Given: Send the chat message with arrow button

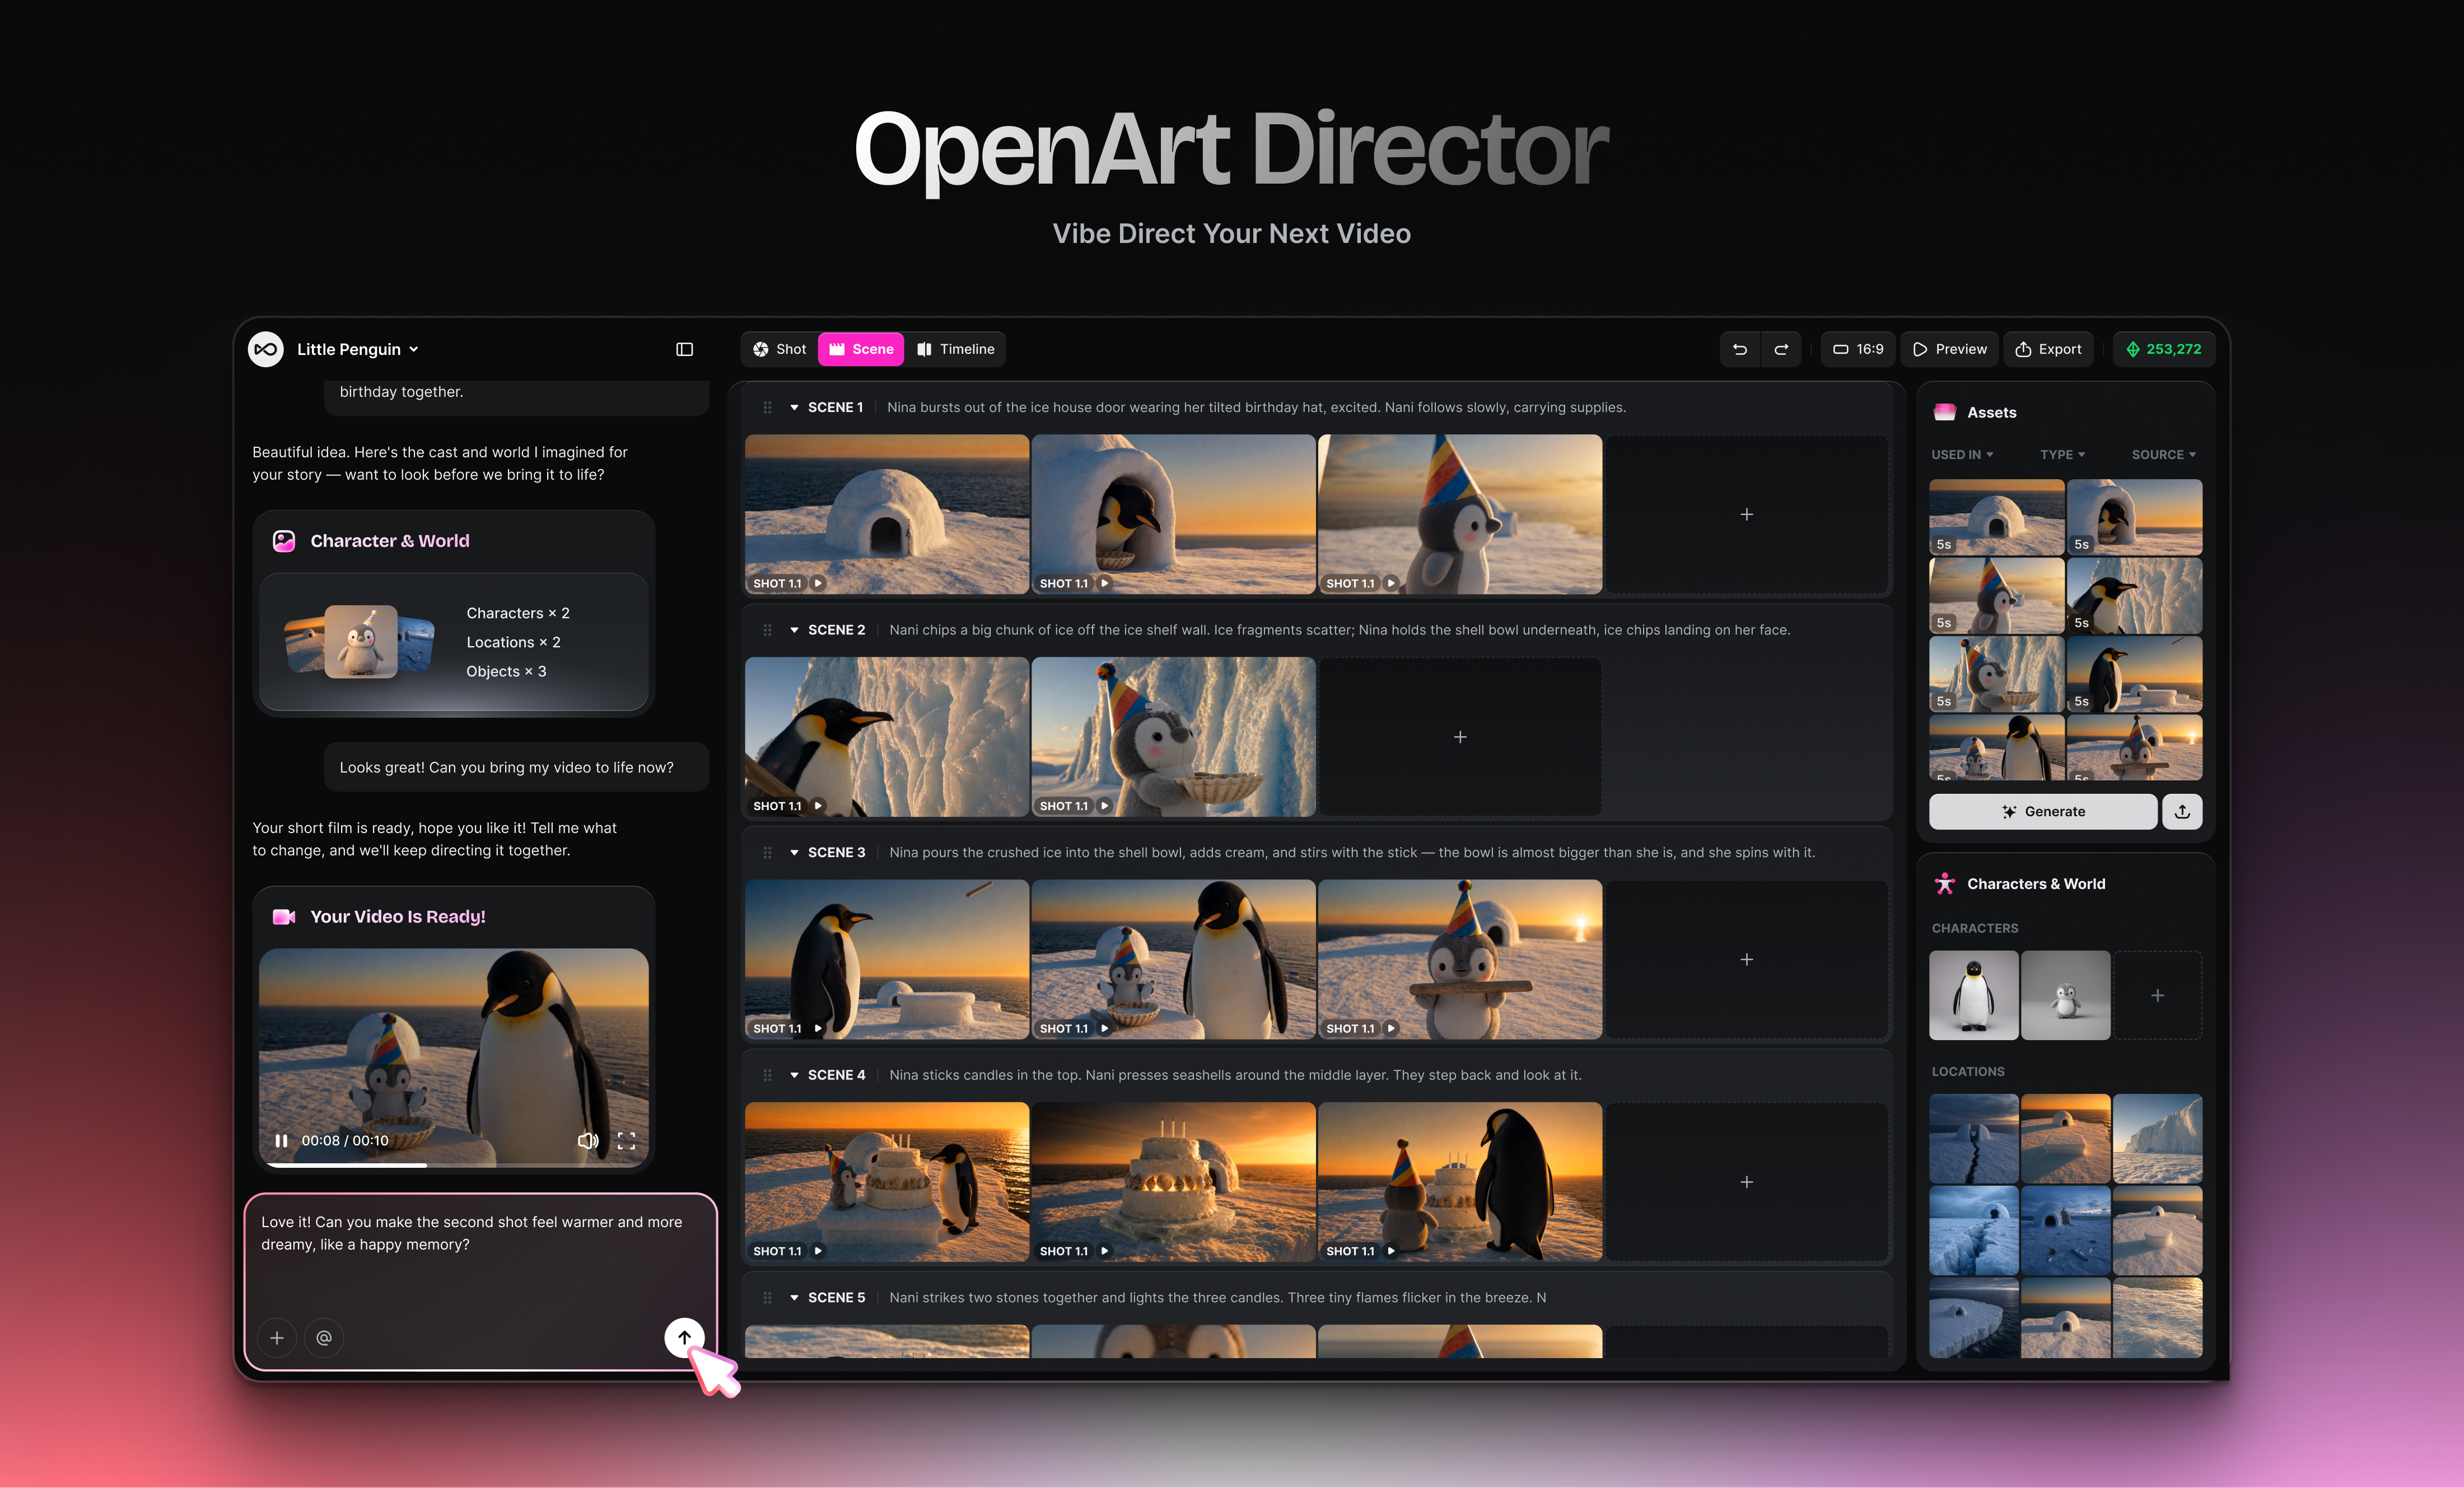Looking at the screenshot, I should pos(684,1337).
